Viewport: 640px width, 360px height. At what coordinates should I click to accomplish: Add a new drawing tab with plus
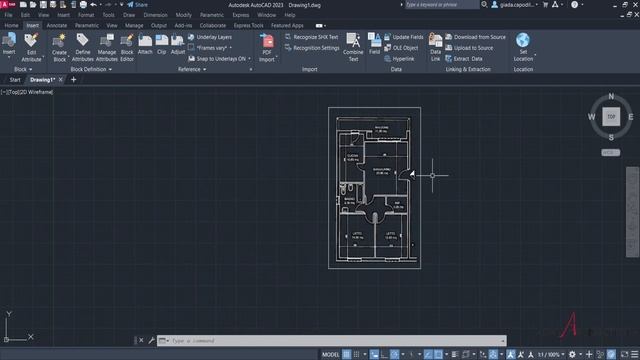click(x=73, y=80)
